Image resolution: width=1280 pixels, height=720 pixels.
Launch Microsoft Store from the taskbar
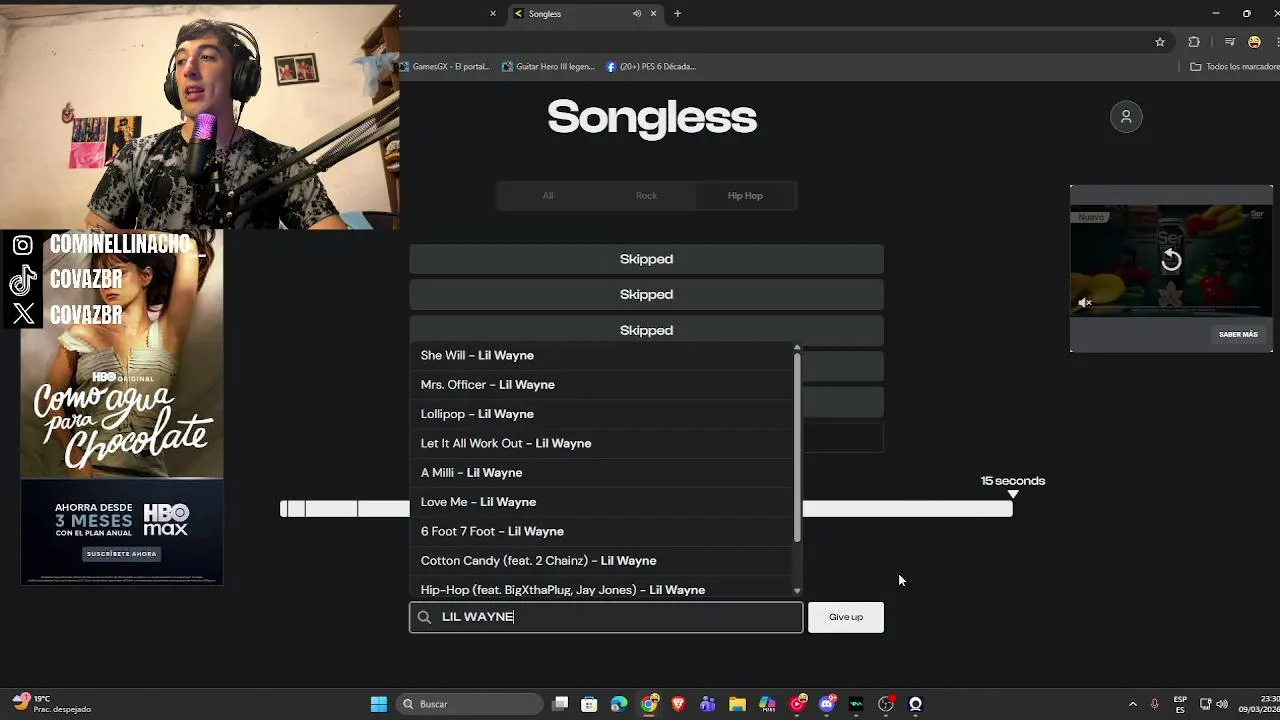(589, 704)
